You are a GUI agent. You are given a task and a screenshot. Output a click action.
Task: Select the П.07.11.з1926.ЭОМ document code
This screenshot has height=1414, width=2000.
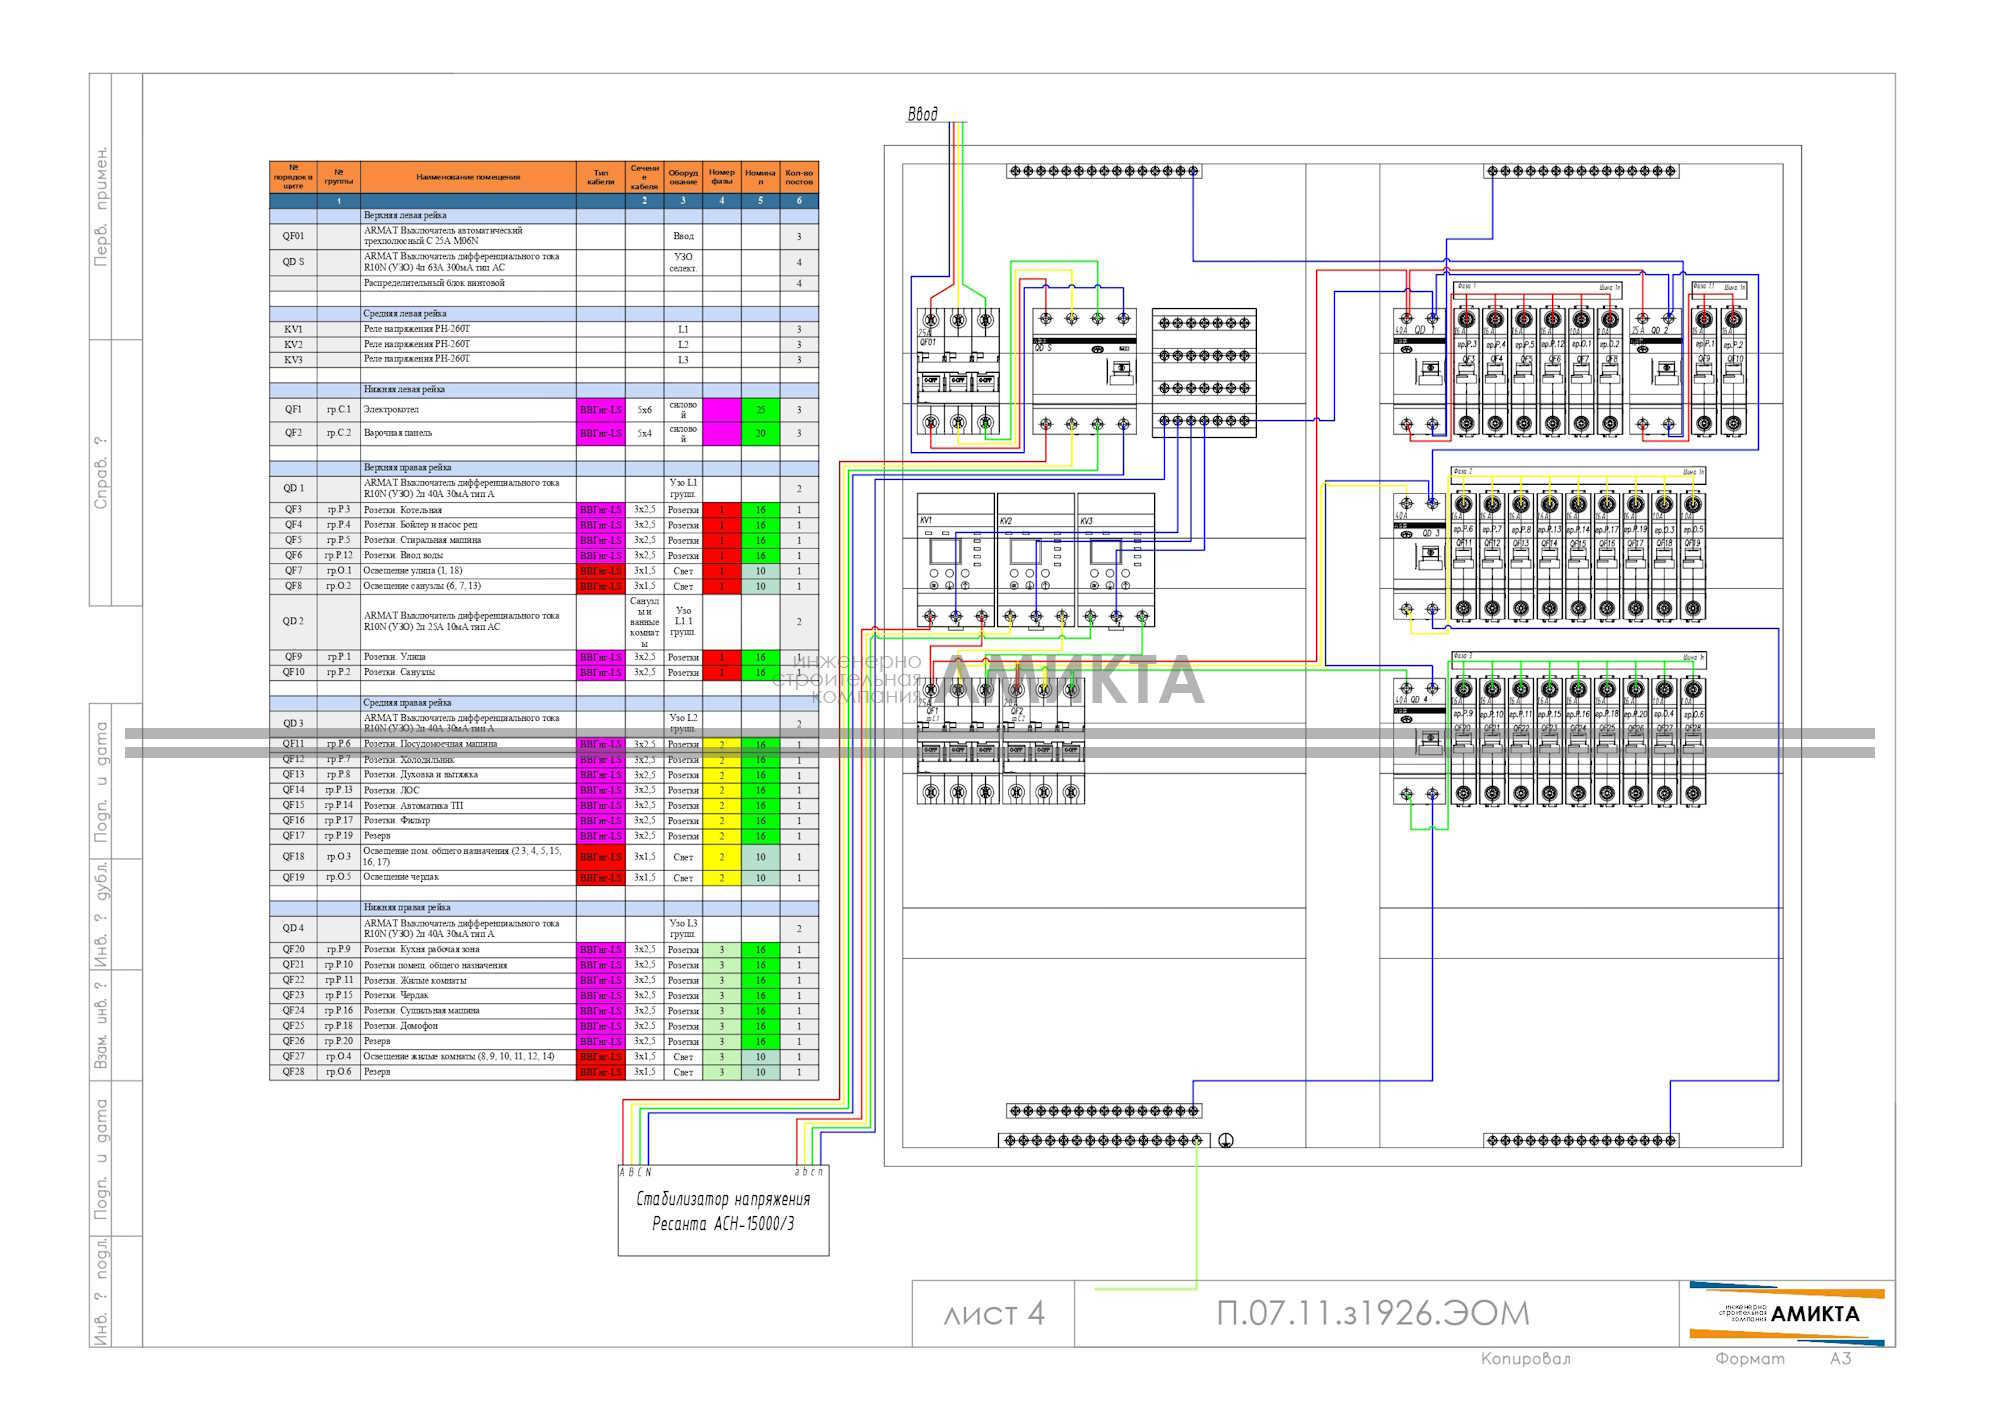(x=1373, y=1314)
